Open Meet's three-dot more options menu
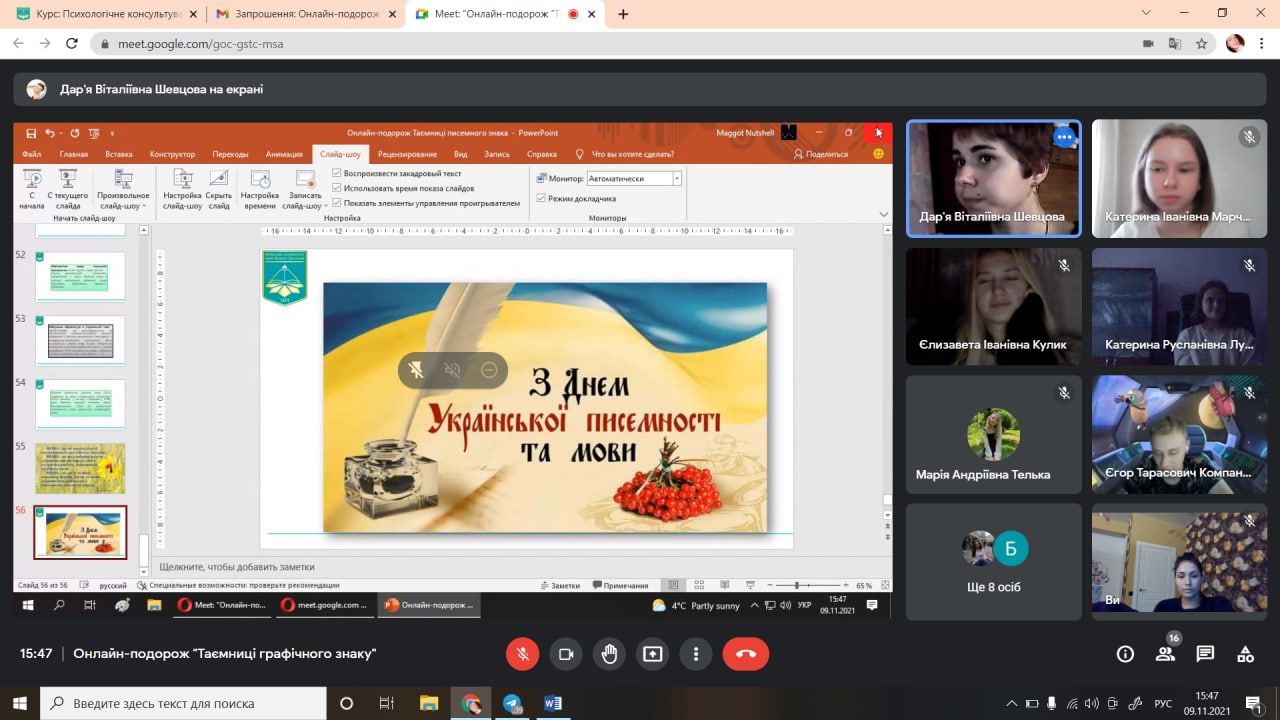This screenshot has height=720, width=1280. [x=696, y=654]
